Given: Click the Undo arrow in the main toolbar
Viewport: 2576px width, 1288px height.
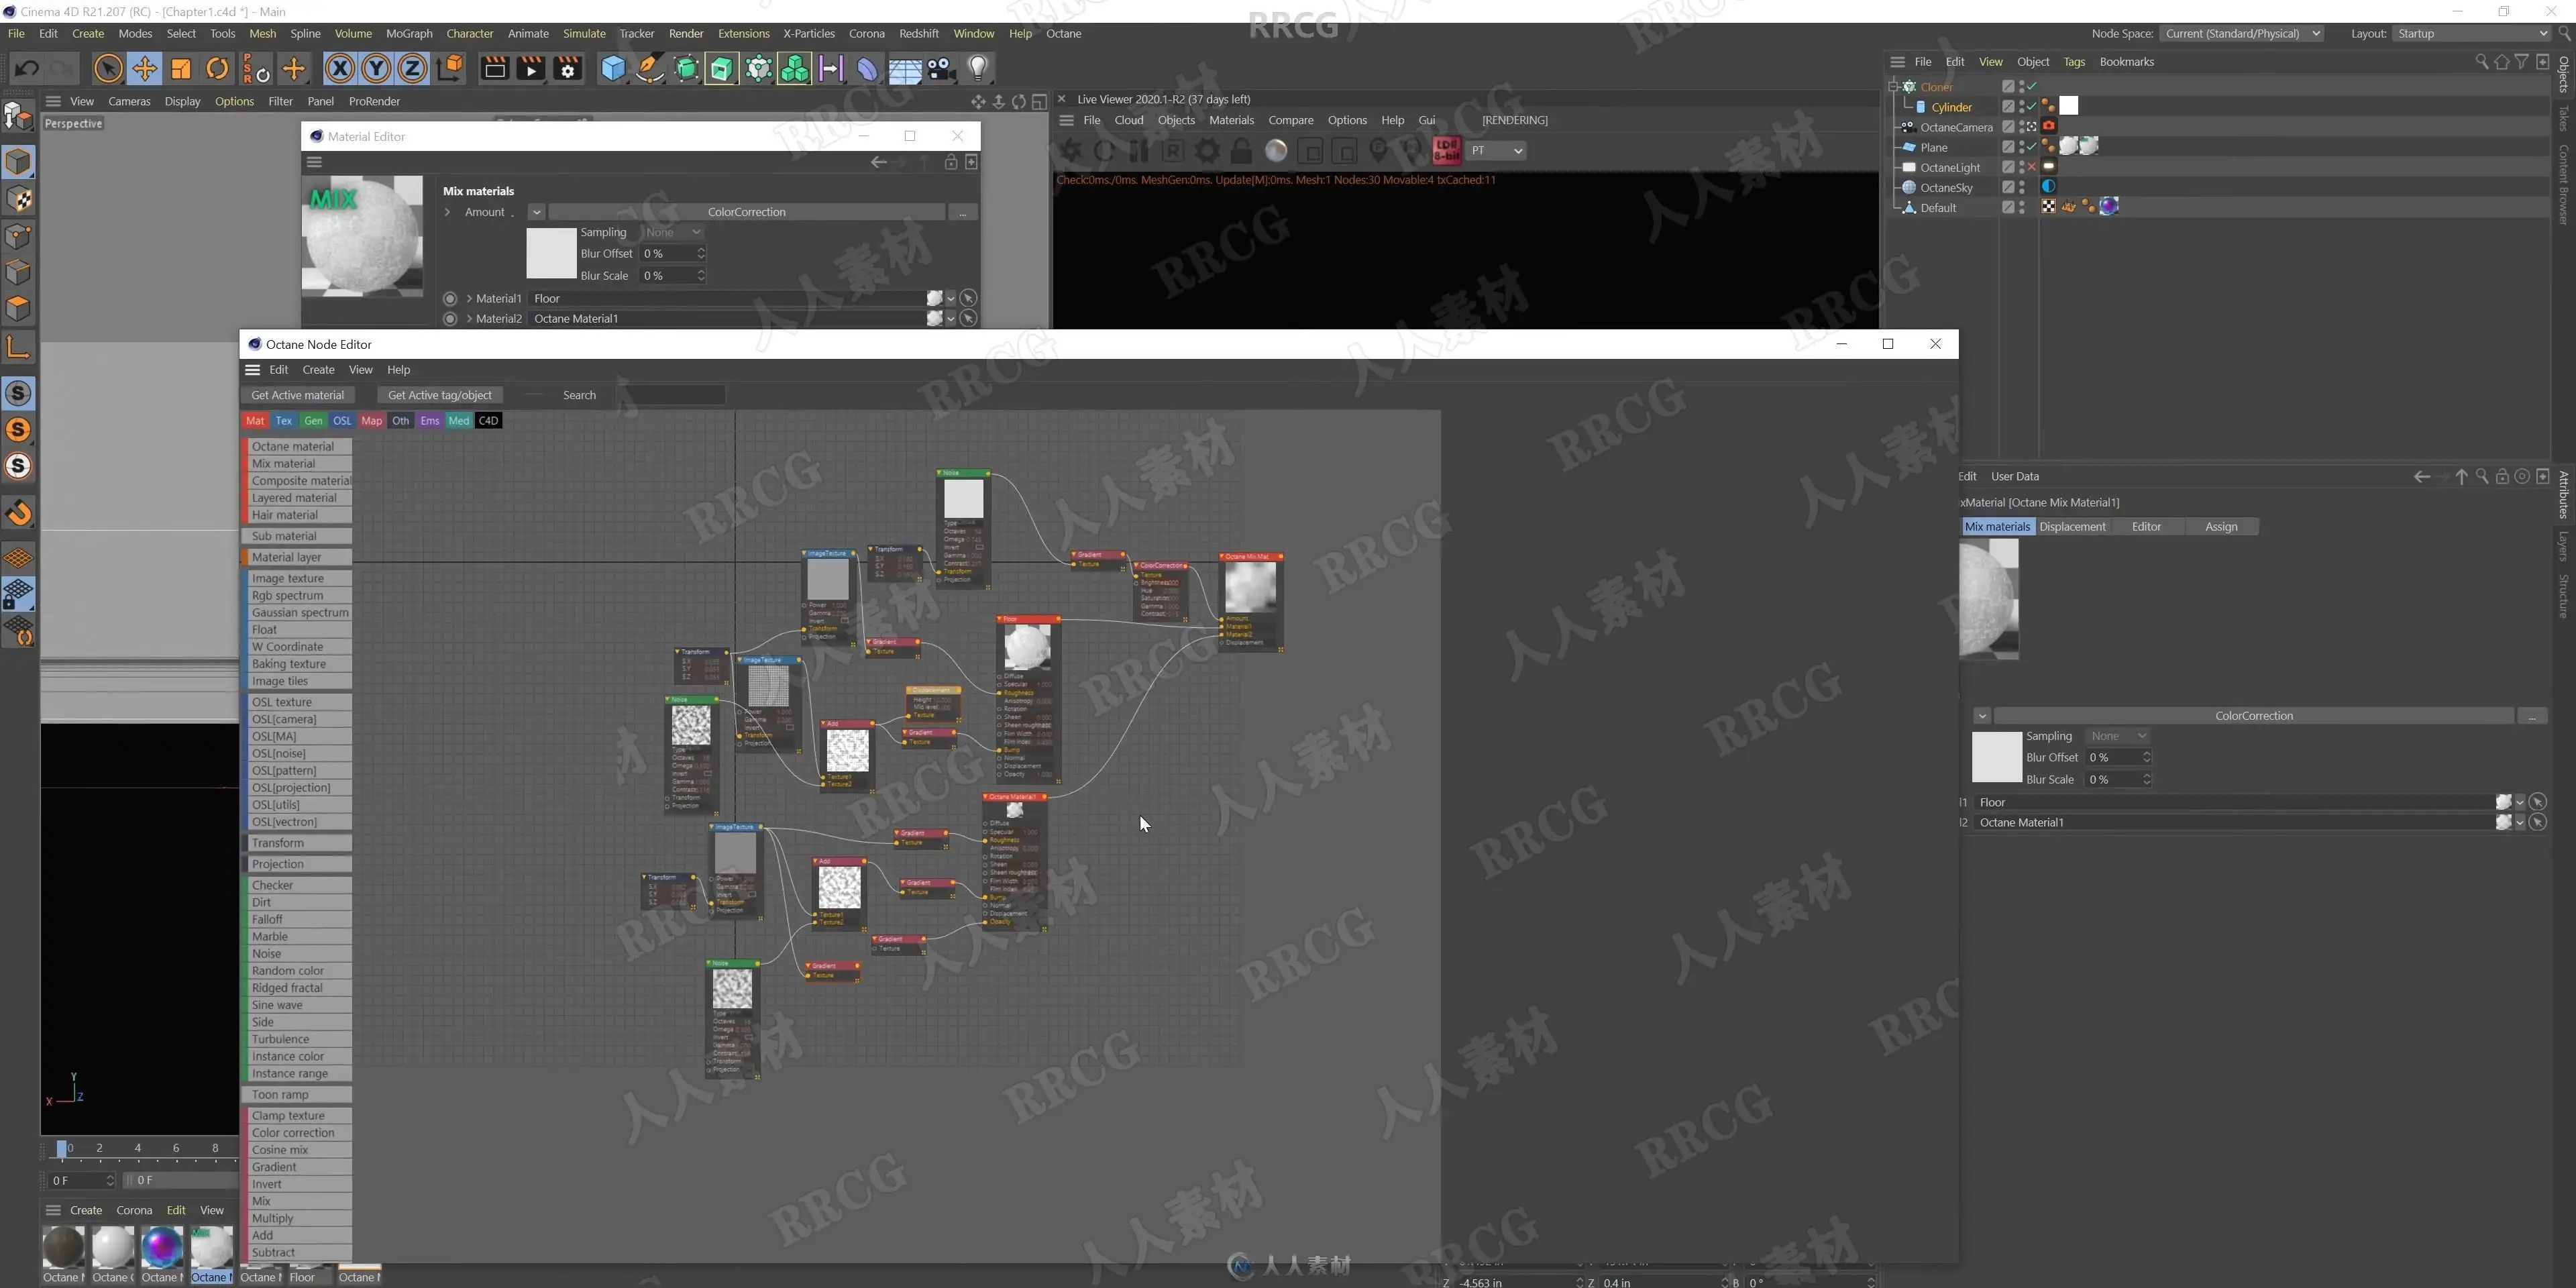Looking at the screenshot, I should (27, 68).
